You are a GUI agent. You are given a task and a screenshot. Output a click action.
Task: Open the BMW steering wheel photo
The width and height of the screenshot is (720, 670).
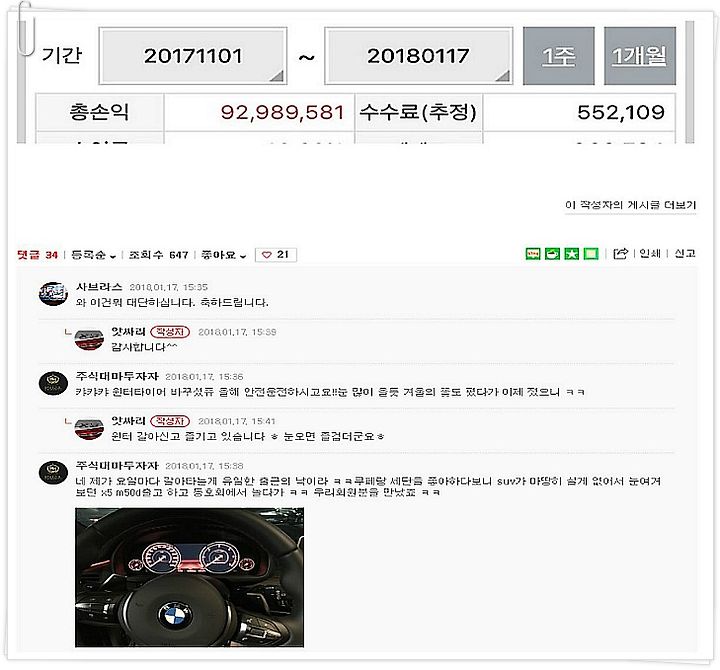[189, 577]
